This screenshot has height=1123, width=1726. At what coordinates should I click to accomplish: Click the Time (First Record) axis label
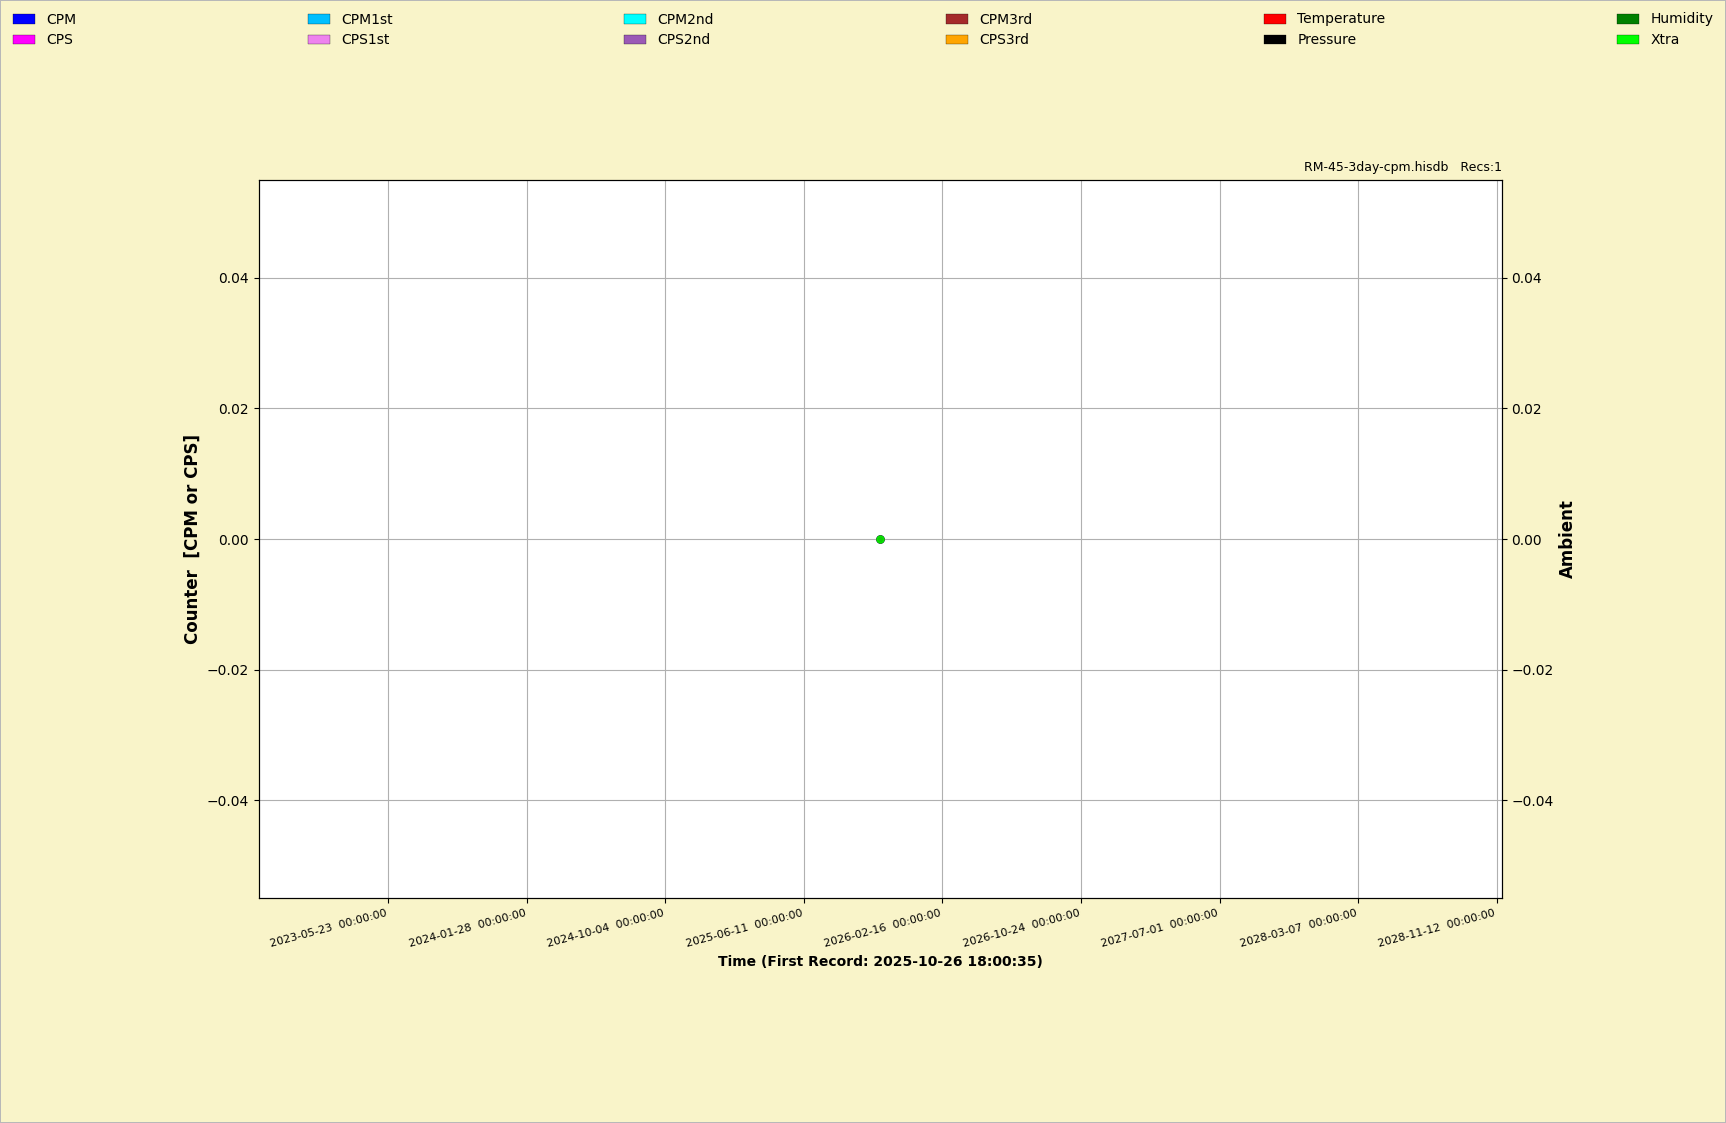click(x=880, y=961)
